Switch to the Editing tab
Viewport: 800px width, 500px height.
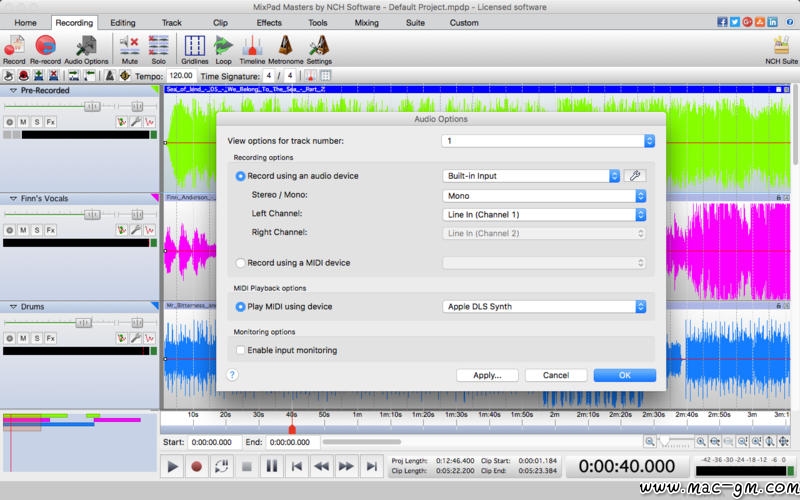(123, 22)
